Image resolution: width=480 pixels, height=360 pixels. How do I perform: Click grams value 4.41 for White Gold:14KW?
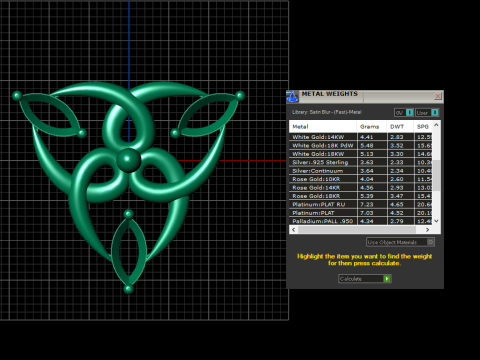[x=367, y=137]
